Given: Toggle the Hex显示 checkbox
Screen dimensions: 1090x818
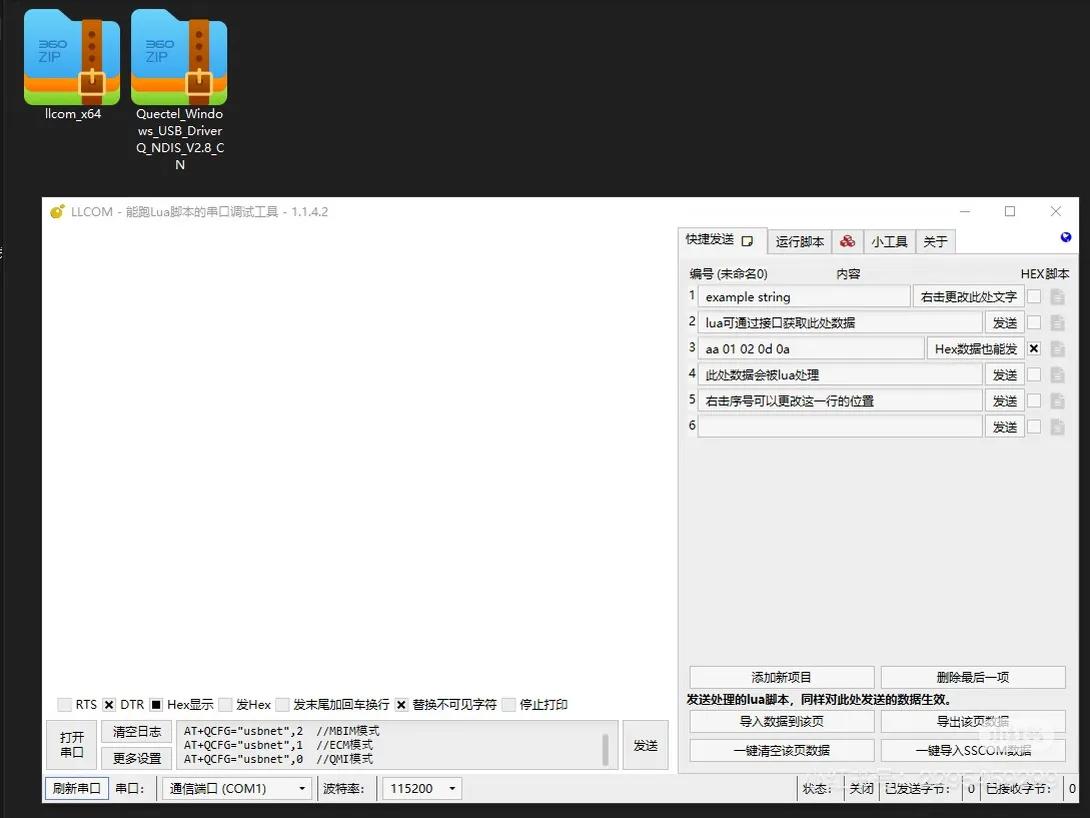Looking at the screenshot, I should click(x=156, y=705).
